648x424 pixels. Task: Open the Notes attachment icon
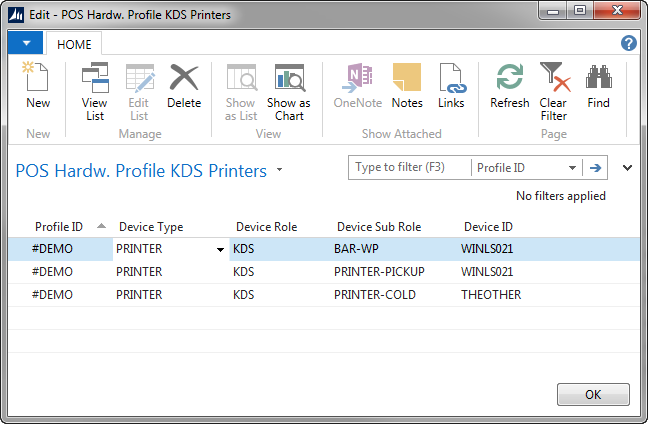point(407,86)
